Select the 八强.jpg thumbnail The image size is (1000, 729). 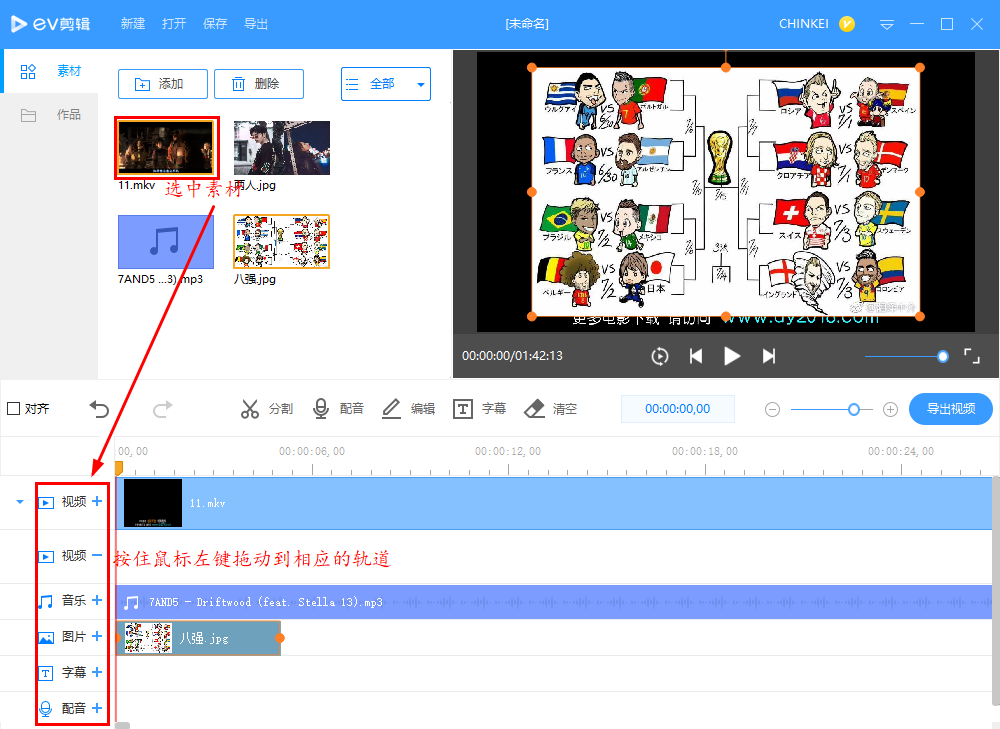pyautogui.click(x=282, y=242)
